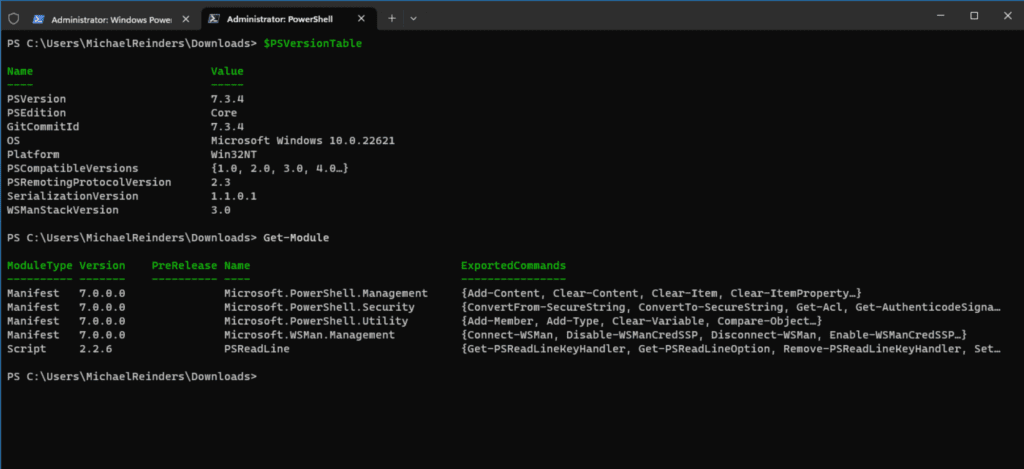This screenshot has height=469, width=1024.
Task: Click Microsoft.PowerShell.Security module name
Action: 319,307
